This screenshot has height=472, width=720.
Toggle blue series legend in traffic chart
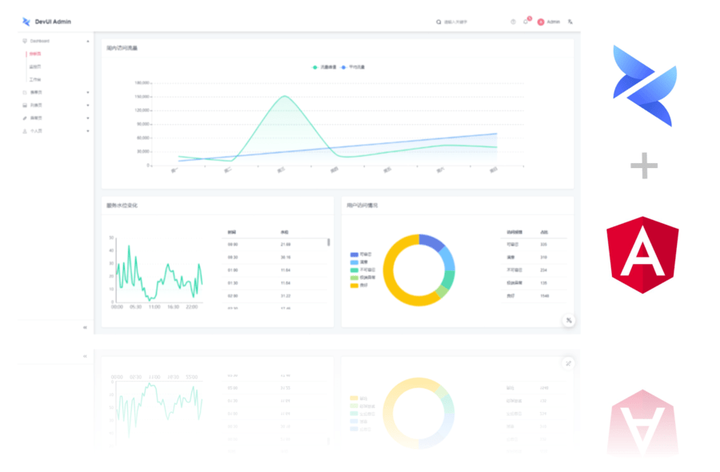(353, 67)
